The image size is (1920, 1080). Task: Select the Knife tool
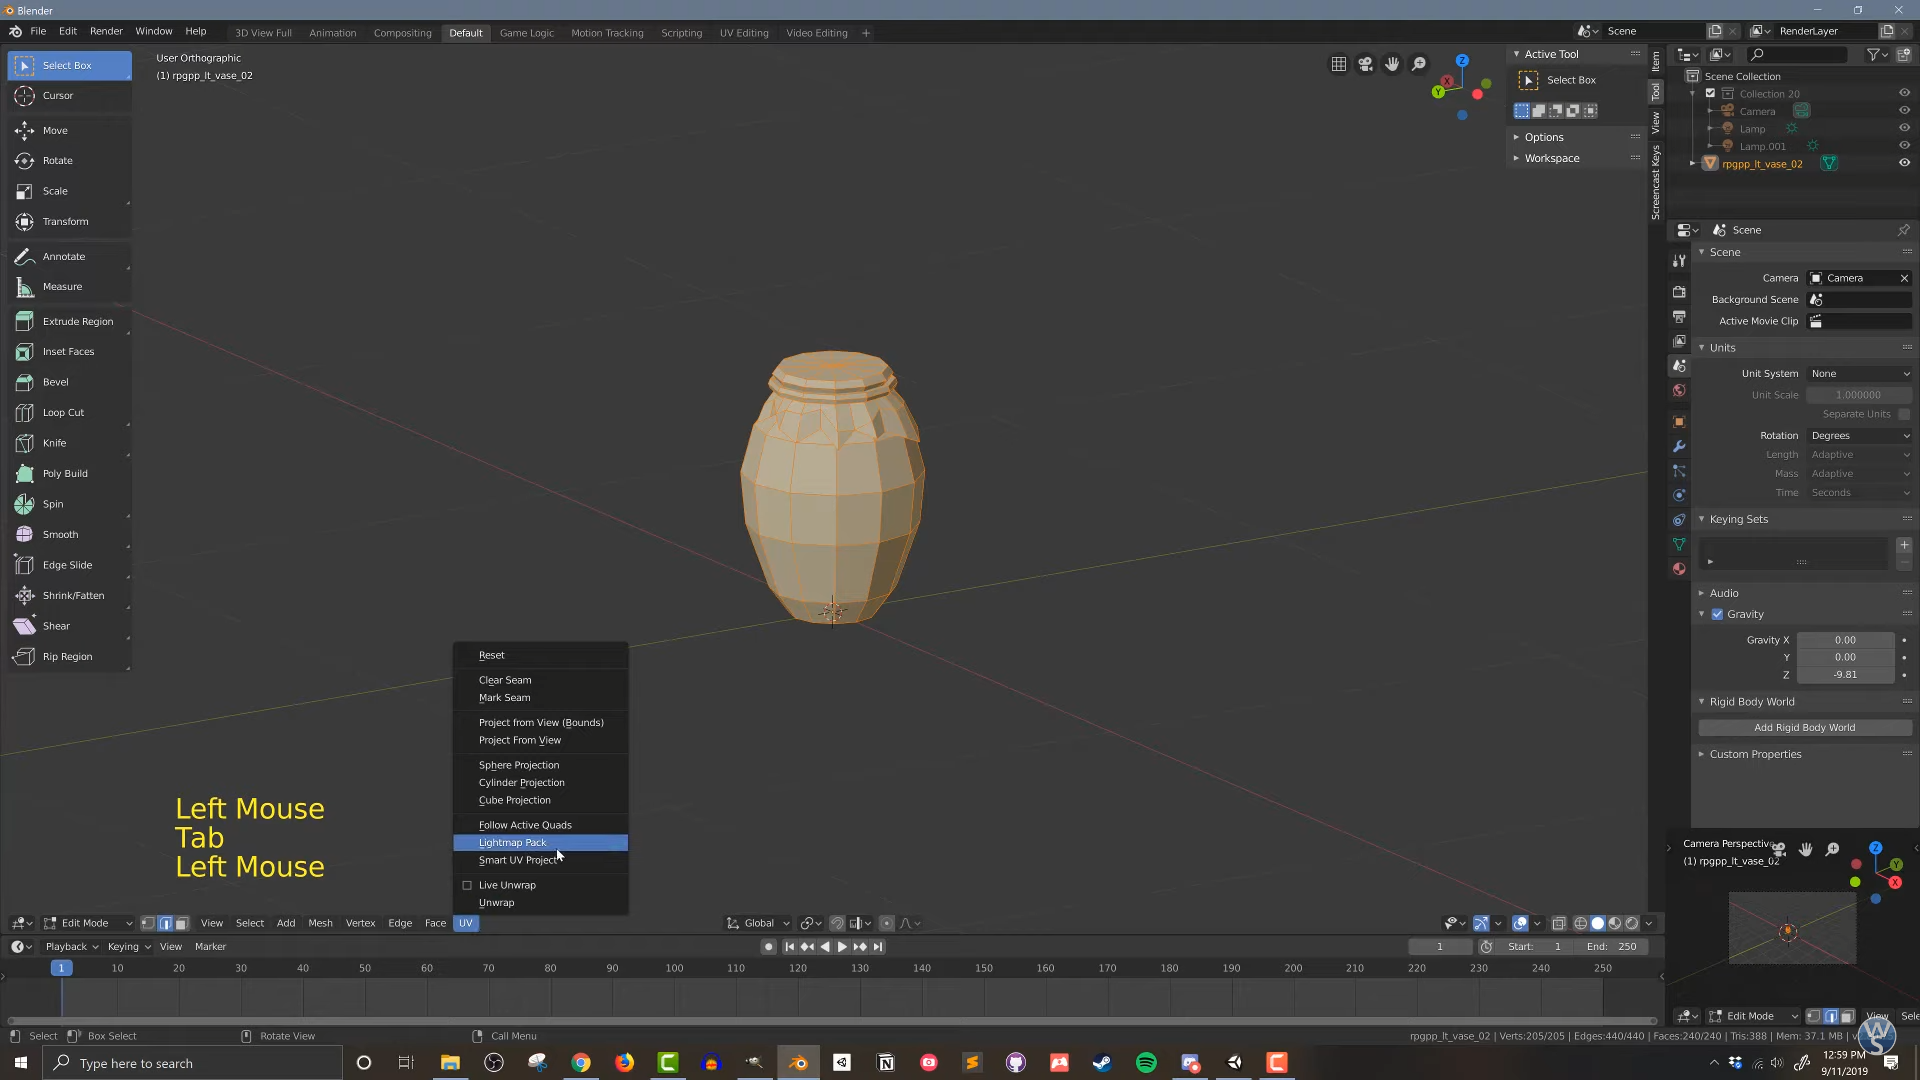tap(54, 443)
